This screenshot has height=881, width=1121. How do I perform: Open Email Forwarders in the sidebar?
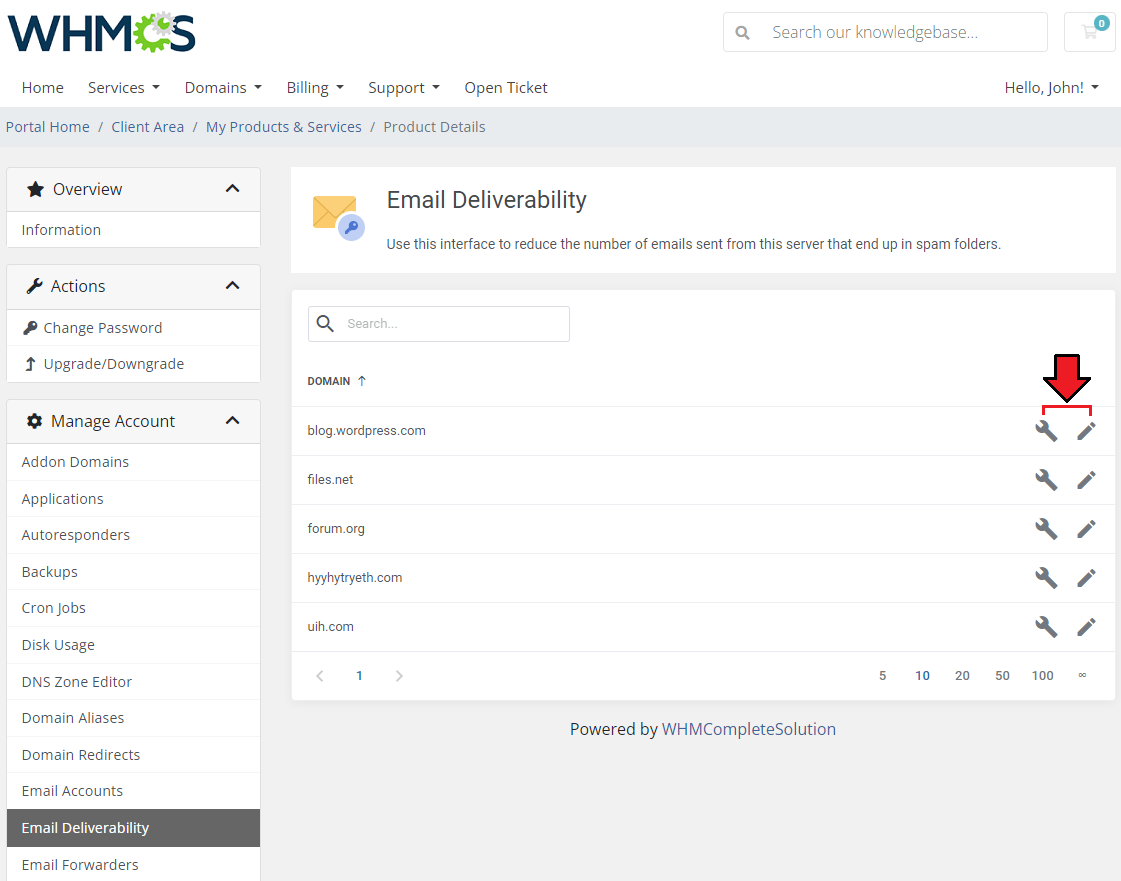(x=134, y=865)
